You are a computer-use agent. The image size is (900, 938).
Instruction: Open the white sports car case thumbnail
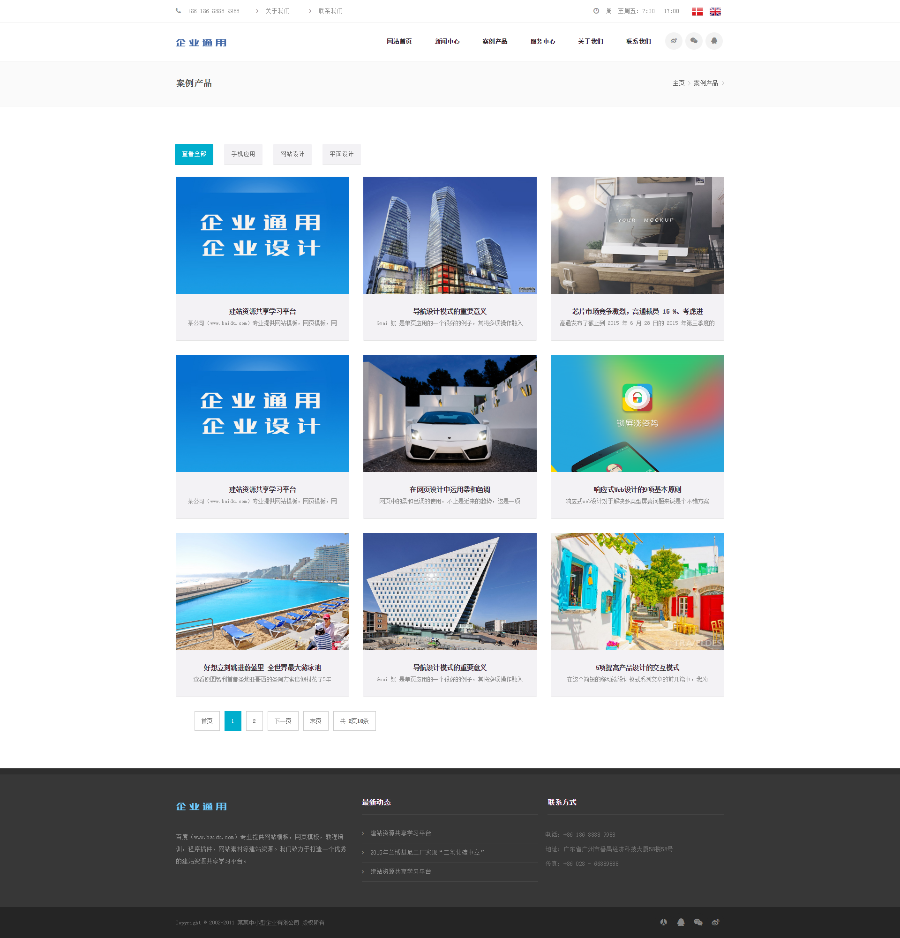tap(449, 413)
